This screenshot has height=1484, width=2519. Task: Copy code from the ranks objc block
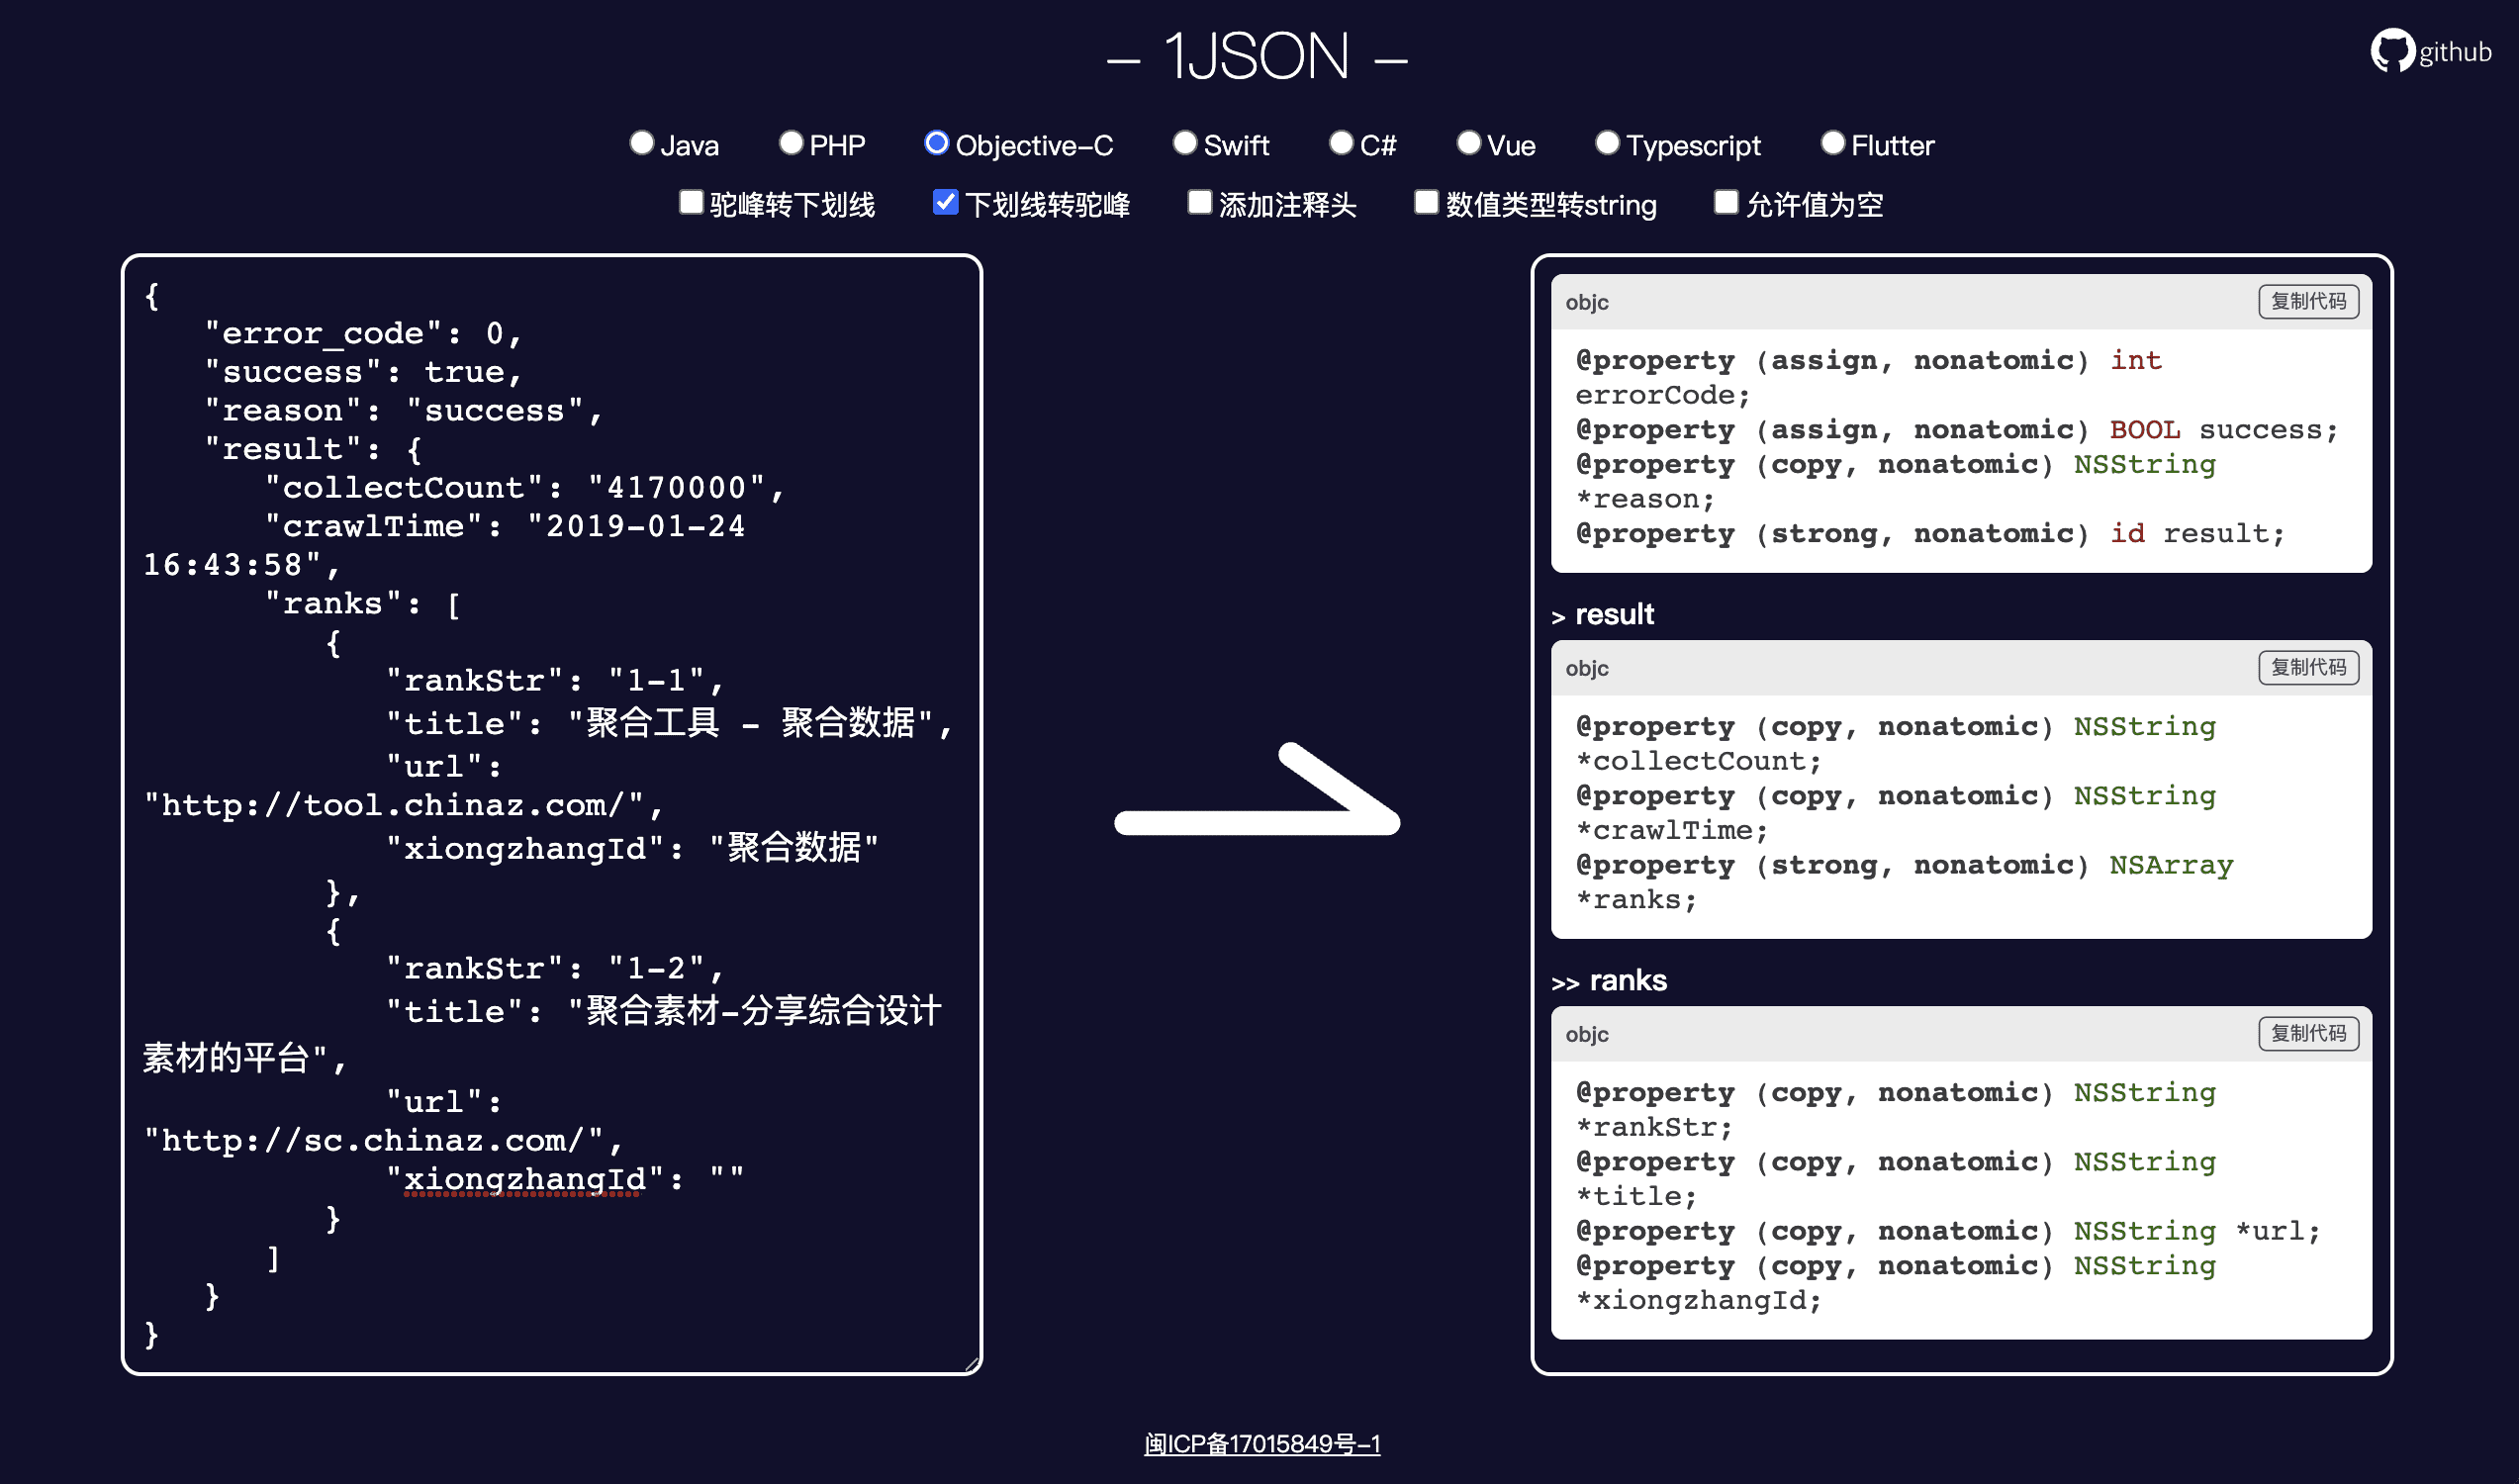tap(2308, 1034)
